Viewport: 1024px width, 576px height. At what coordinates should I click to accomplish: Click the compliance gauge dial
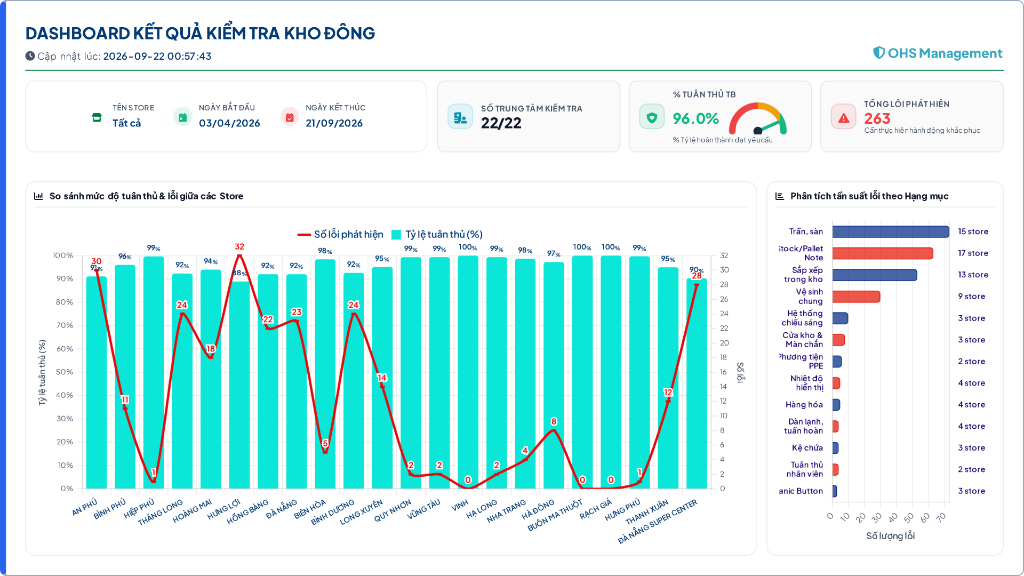(x=758, y=119)
